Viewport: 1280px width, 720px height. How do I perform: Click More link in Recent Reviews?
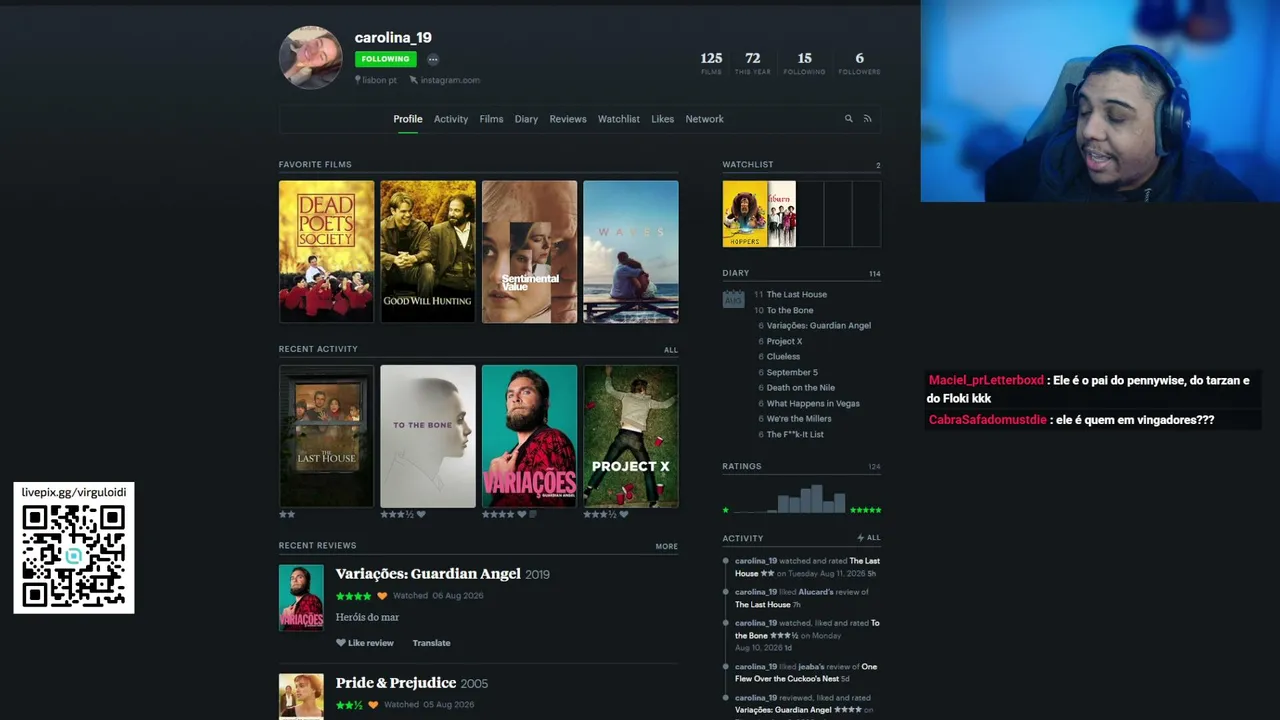pyautogui.click(x=667, y=547)
